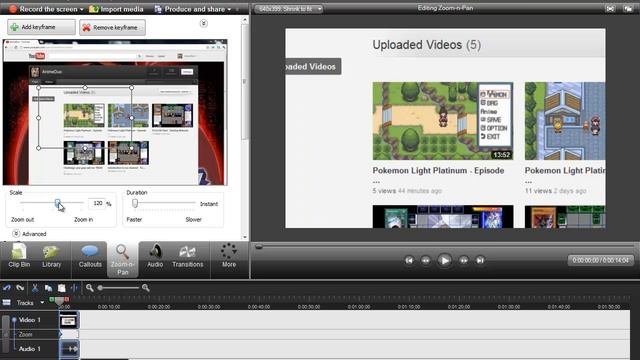Click the Undo icon in timeline toolbar
The width and height of the screenshot is (640, 360).
(7, 288)
